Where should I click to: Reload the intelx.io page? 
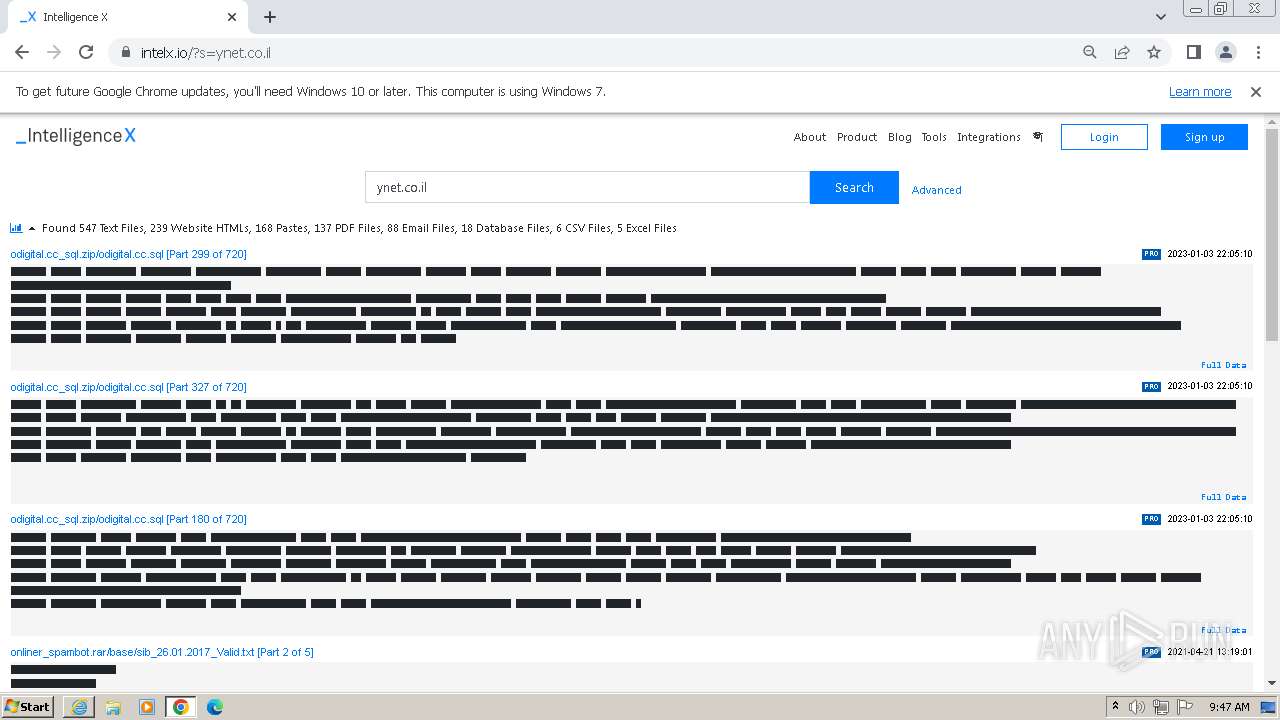86,52
